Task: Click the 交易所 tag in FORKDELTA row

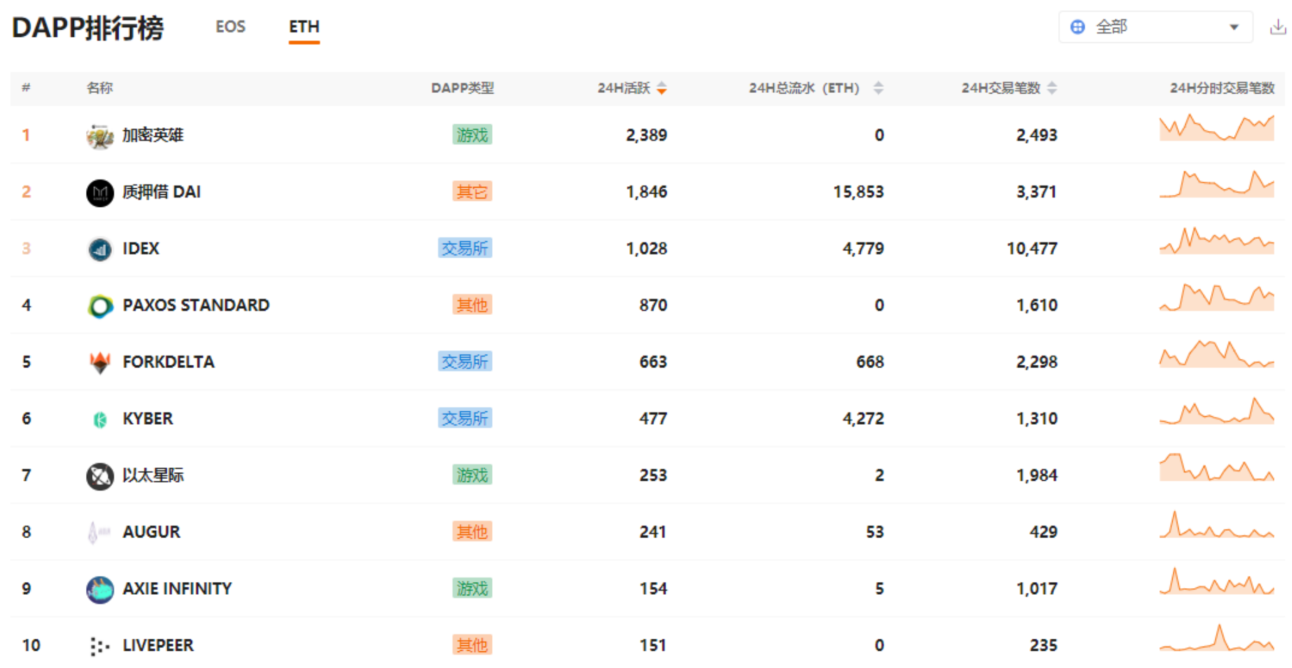Action: click(x=465, y=361)
